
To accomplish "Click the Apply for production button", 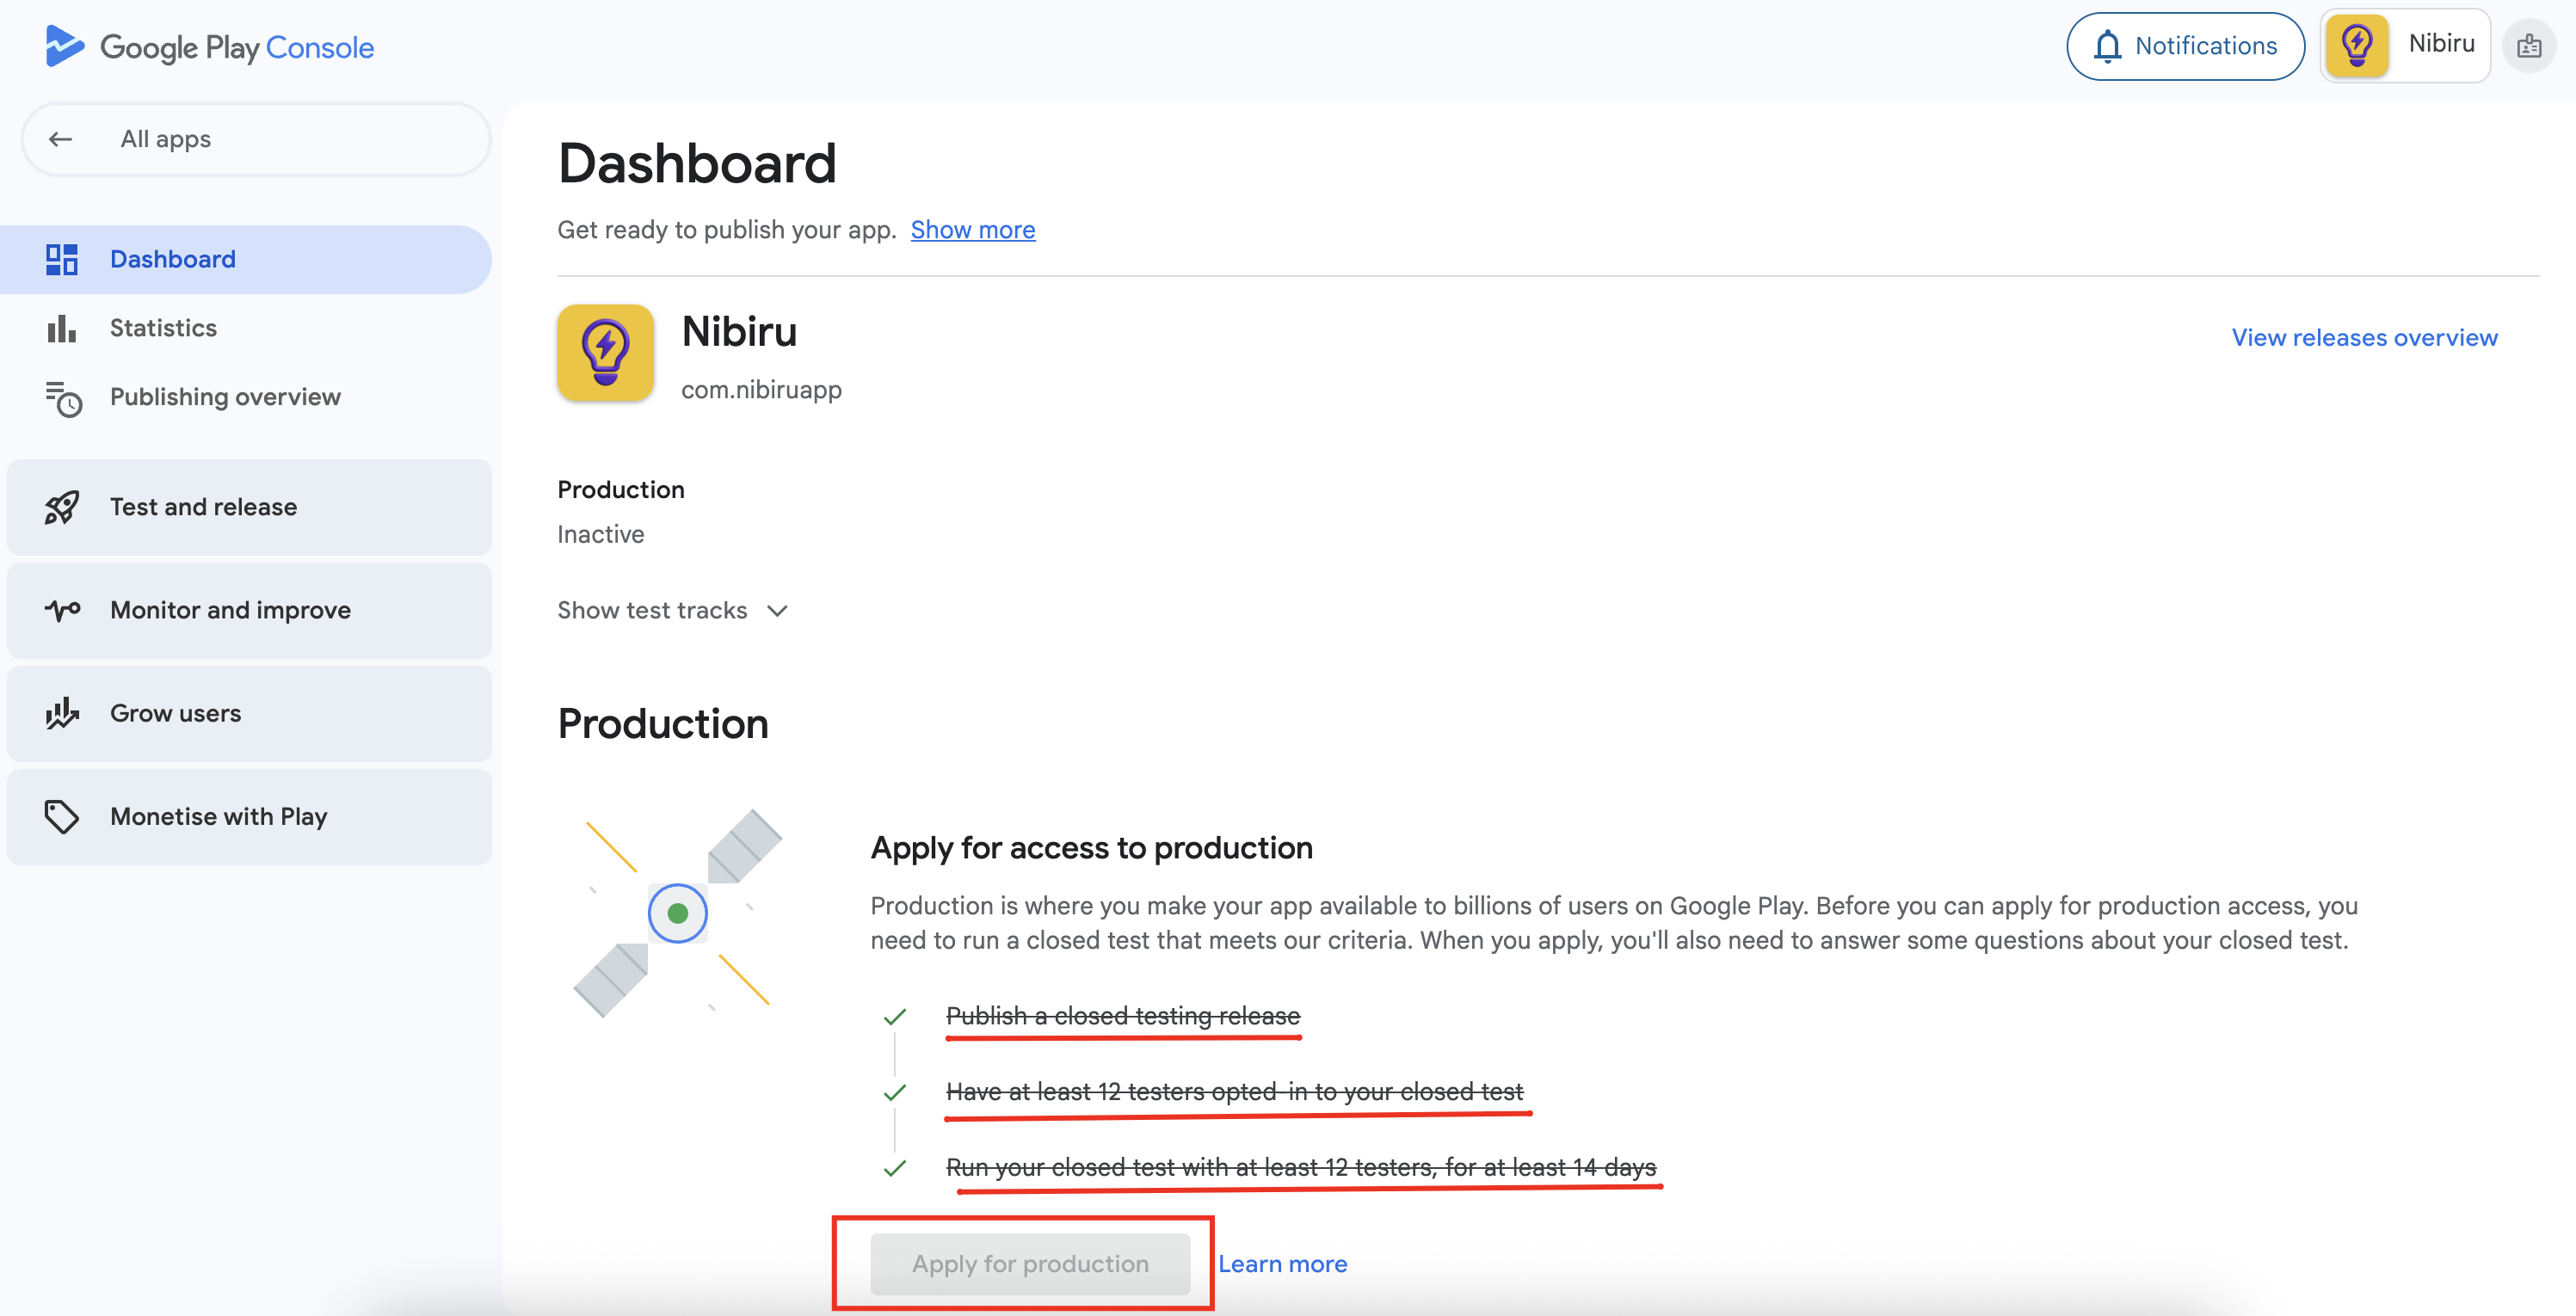I will (1030, 1264).
